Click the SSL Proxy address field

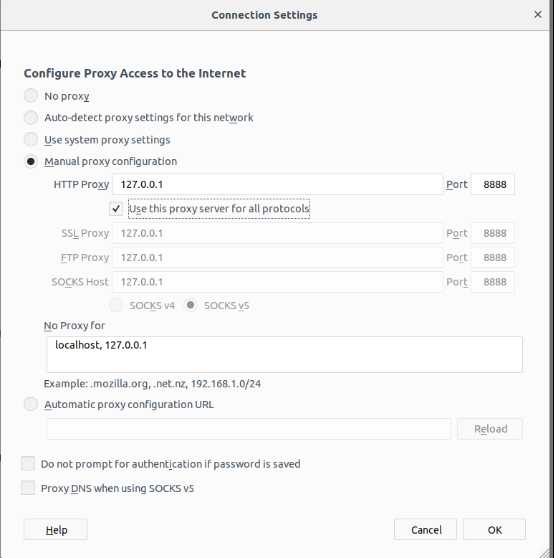[x=278, y=233]
